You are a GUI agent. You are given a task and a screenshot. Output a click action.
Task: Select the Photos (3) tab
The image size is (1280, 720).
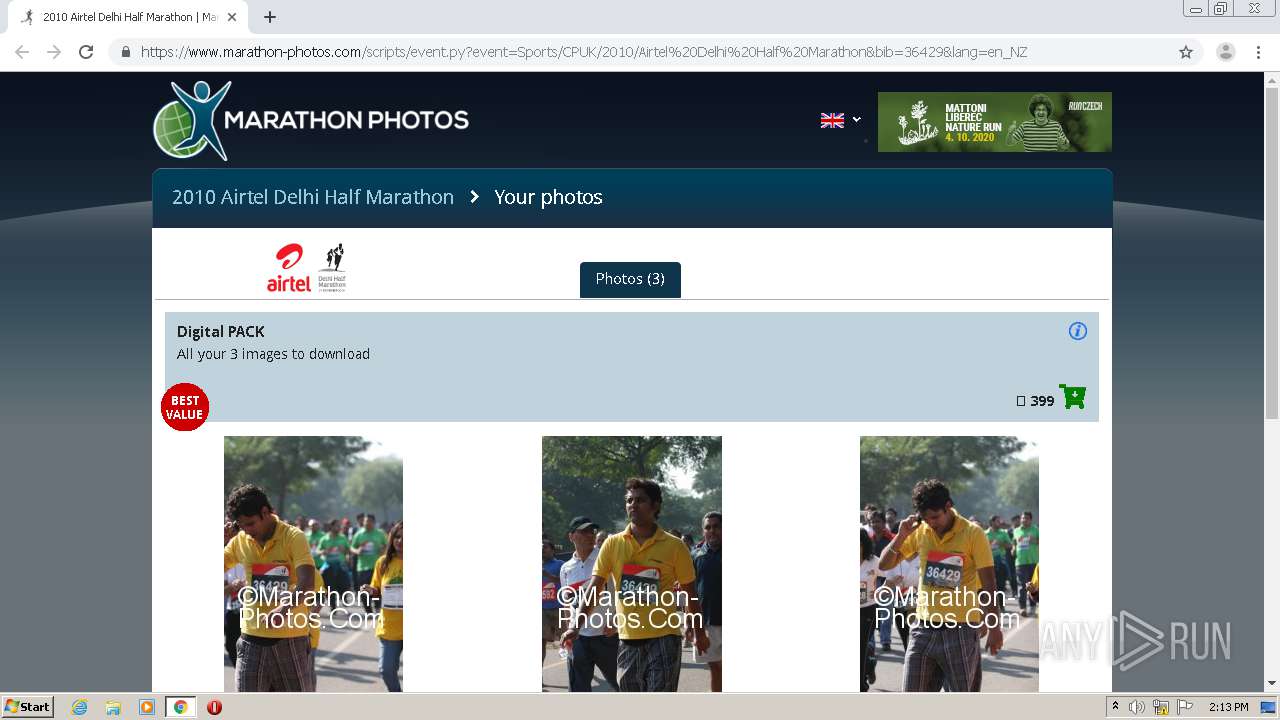pyautogui.click(x=630, y=279)
